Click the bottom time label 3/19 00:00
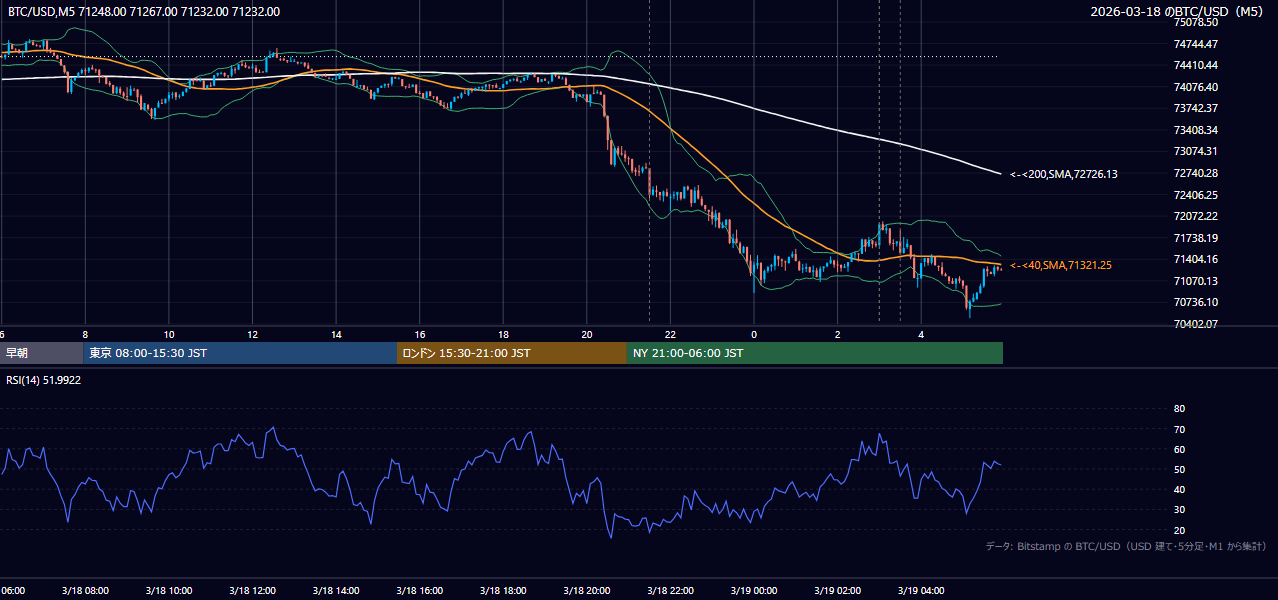Viewport: 1278px width, 600px height. [x=754, y=591]
